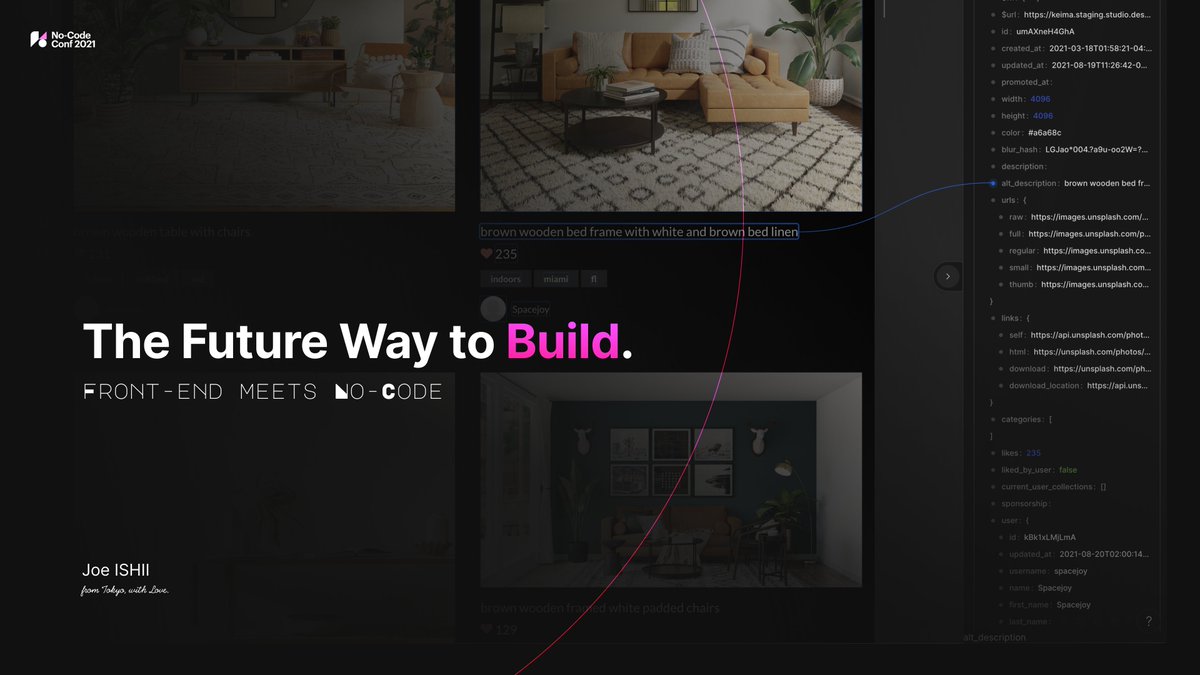Select the fl tag

click(594, 279)
